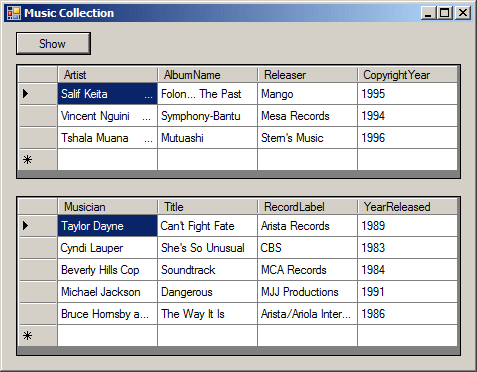Click the row header of Tshala Muana row
Screen dimensions: 477x372
pyautogui.click(x=38, y=138)
